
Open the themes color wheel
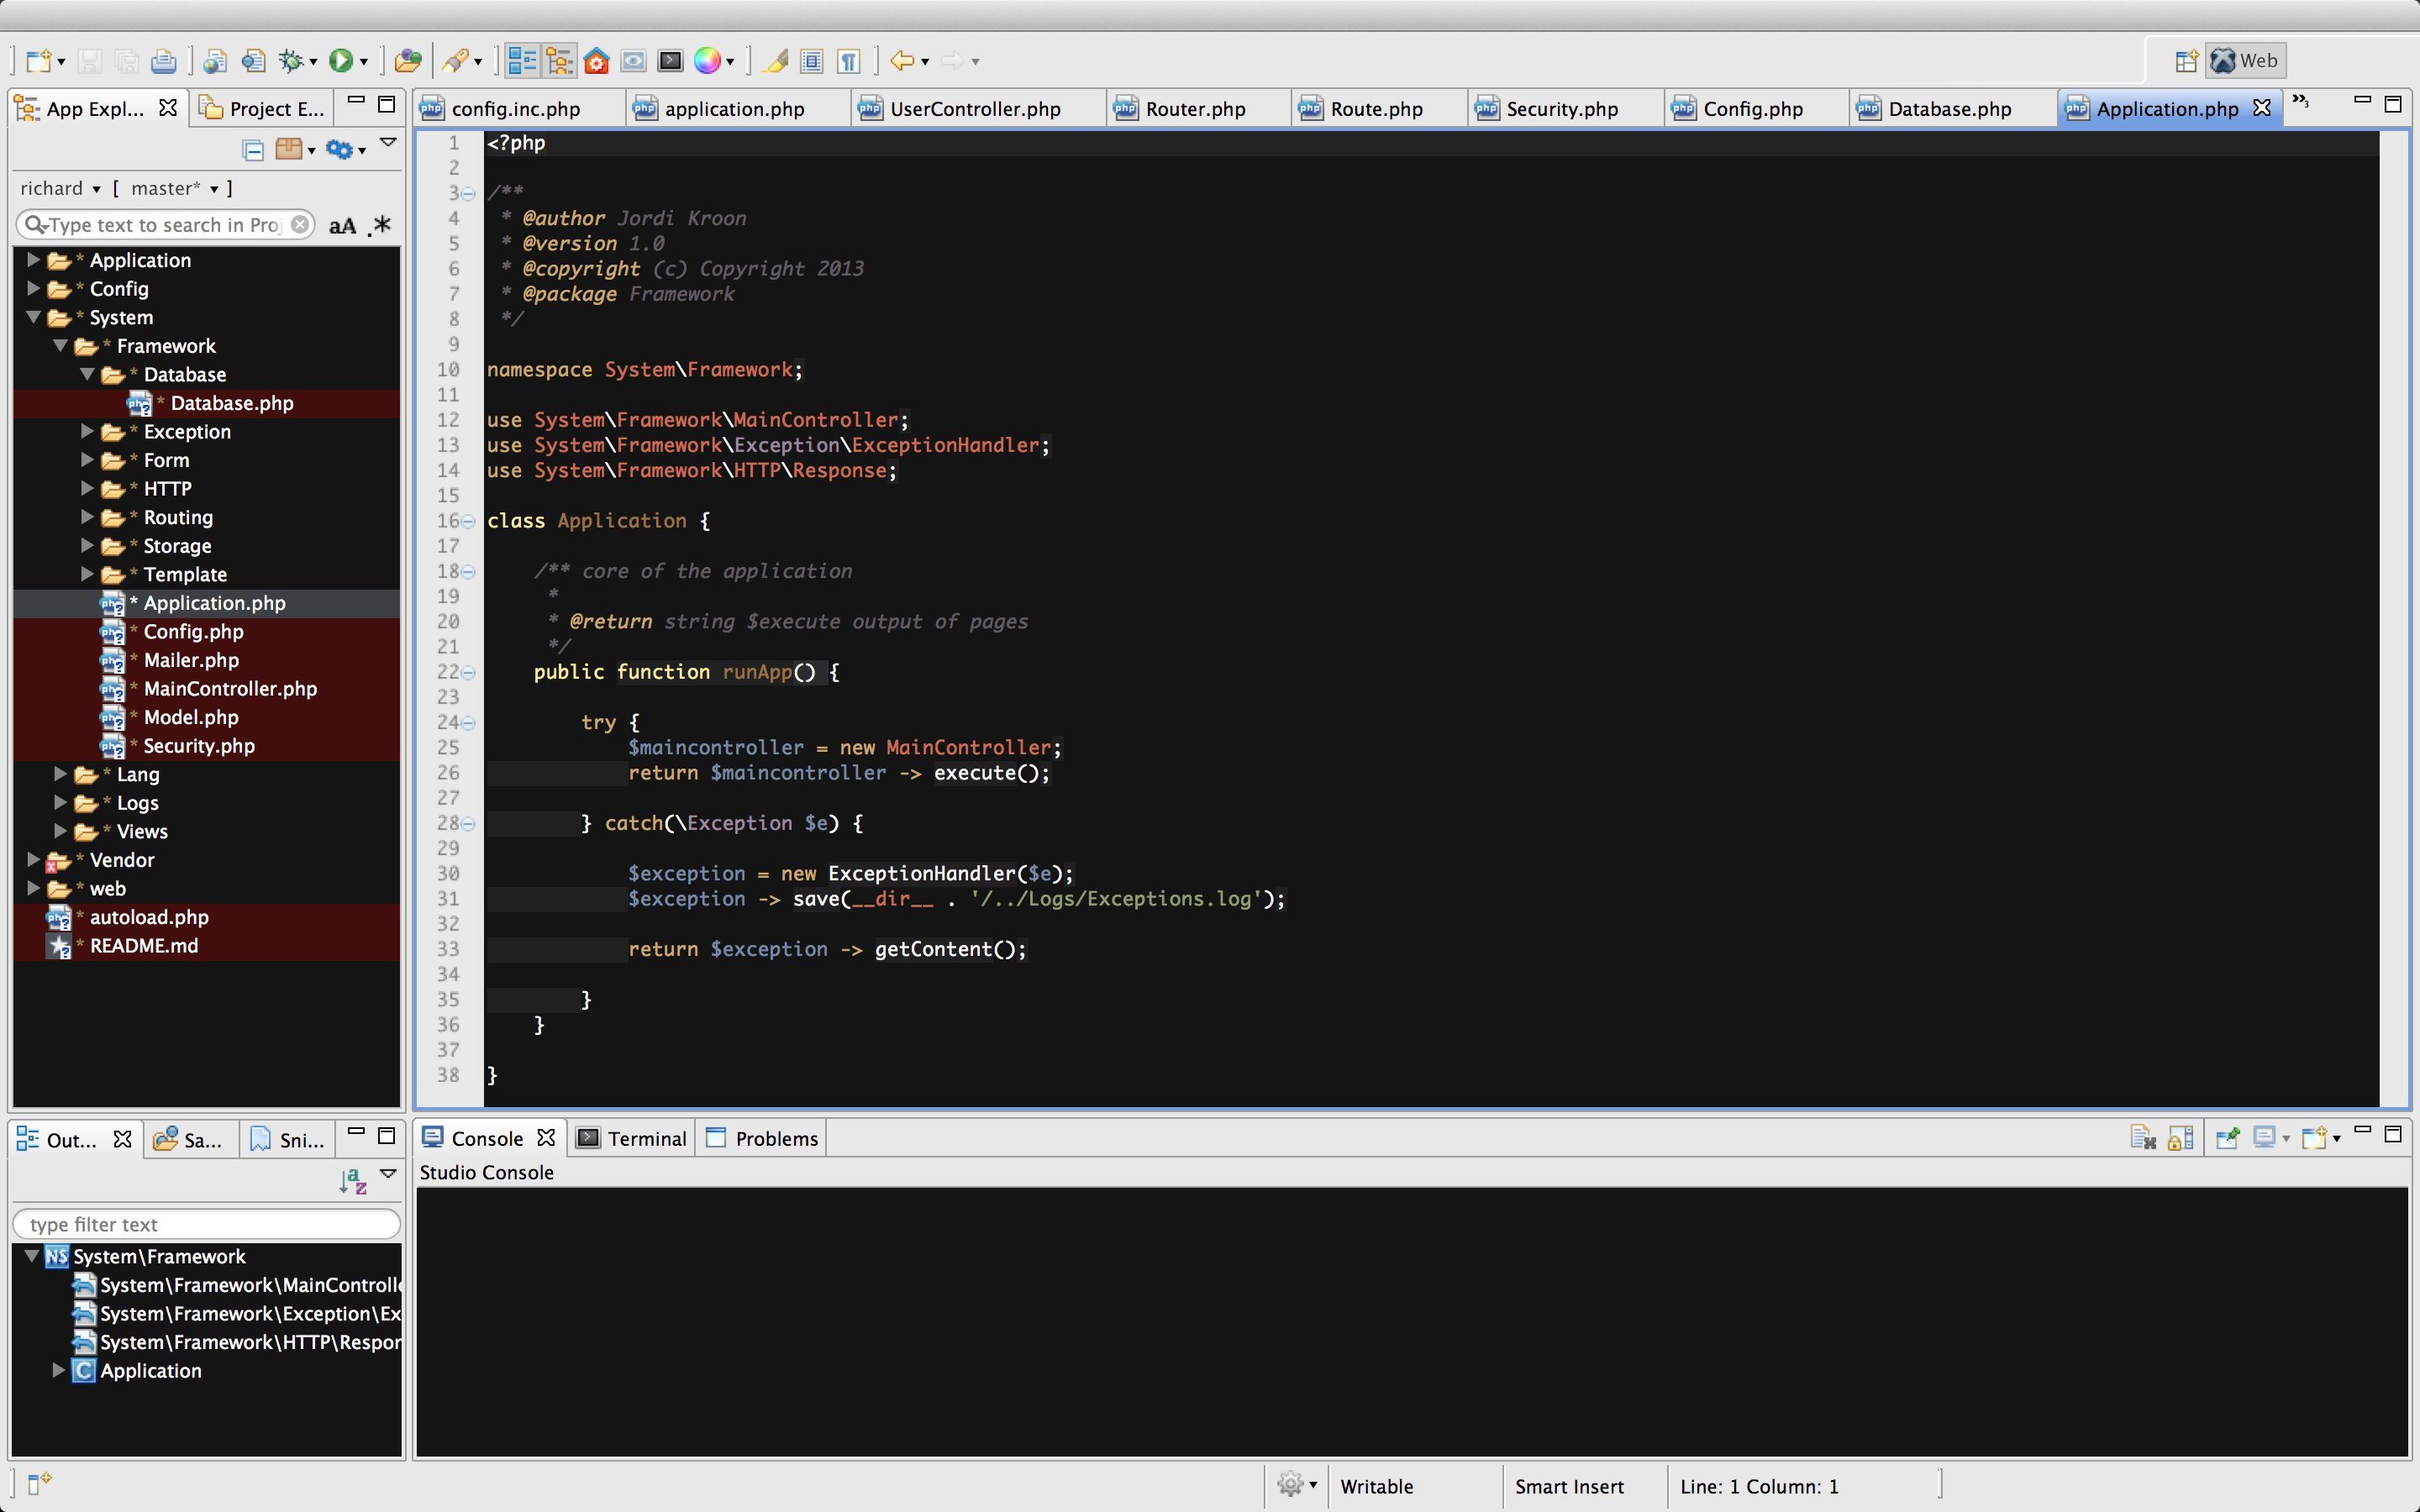click(x=707, y=61)
